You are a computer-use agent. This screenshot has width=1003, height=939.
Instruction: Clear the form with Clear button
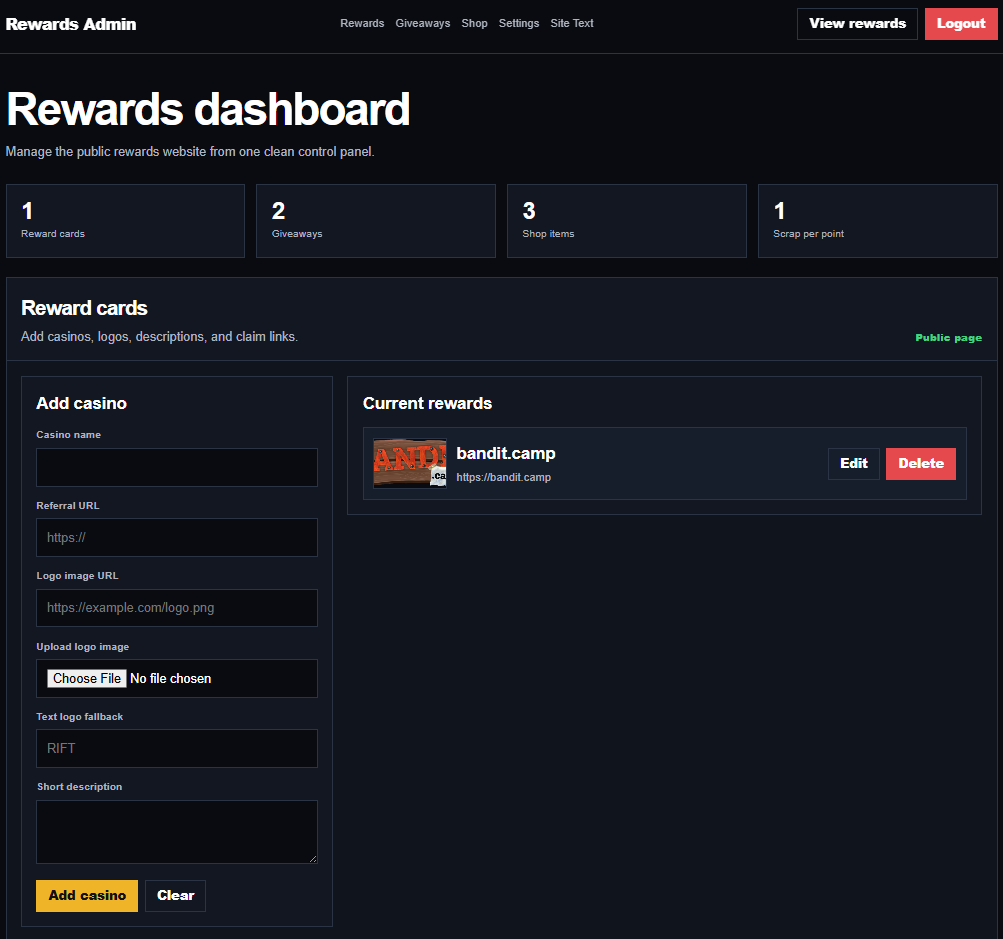[x=175, y=896]
